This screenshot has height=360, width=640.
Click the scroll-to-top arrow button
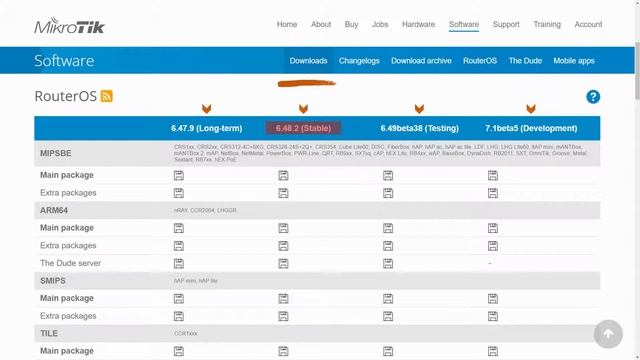click(x=608, y=334)
